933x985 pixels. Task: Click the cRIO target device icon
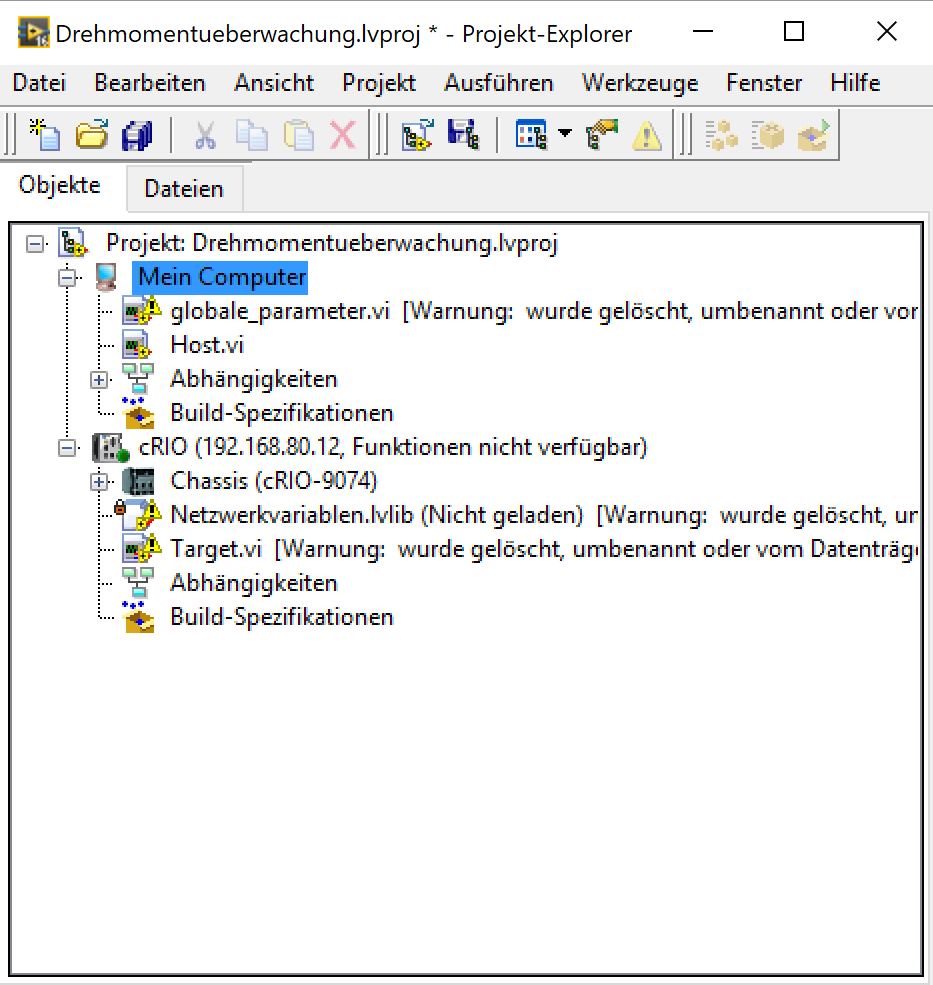(111, 447)
